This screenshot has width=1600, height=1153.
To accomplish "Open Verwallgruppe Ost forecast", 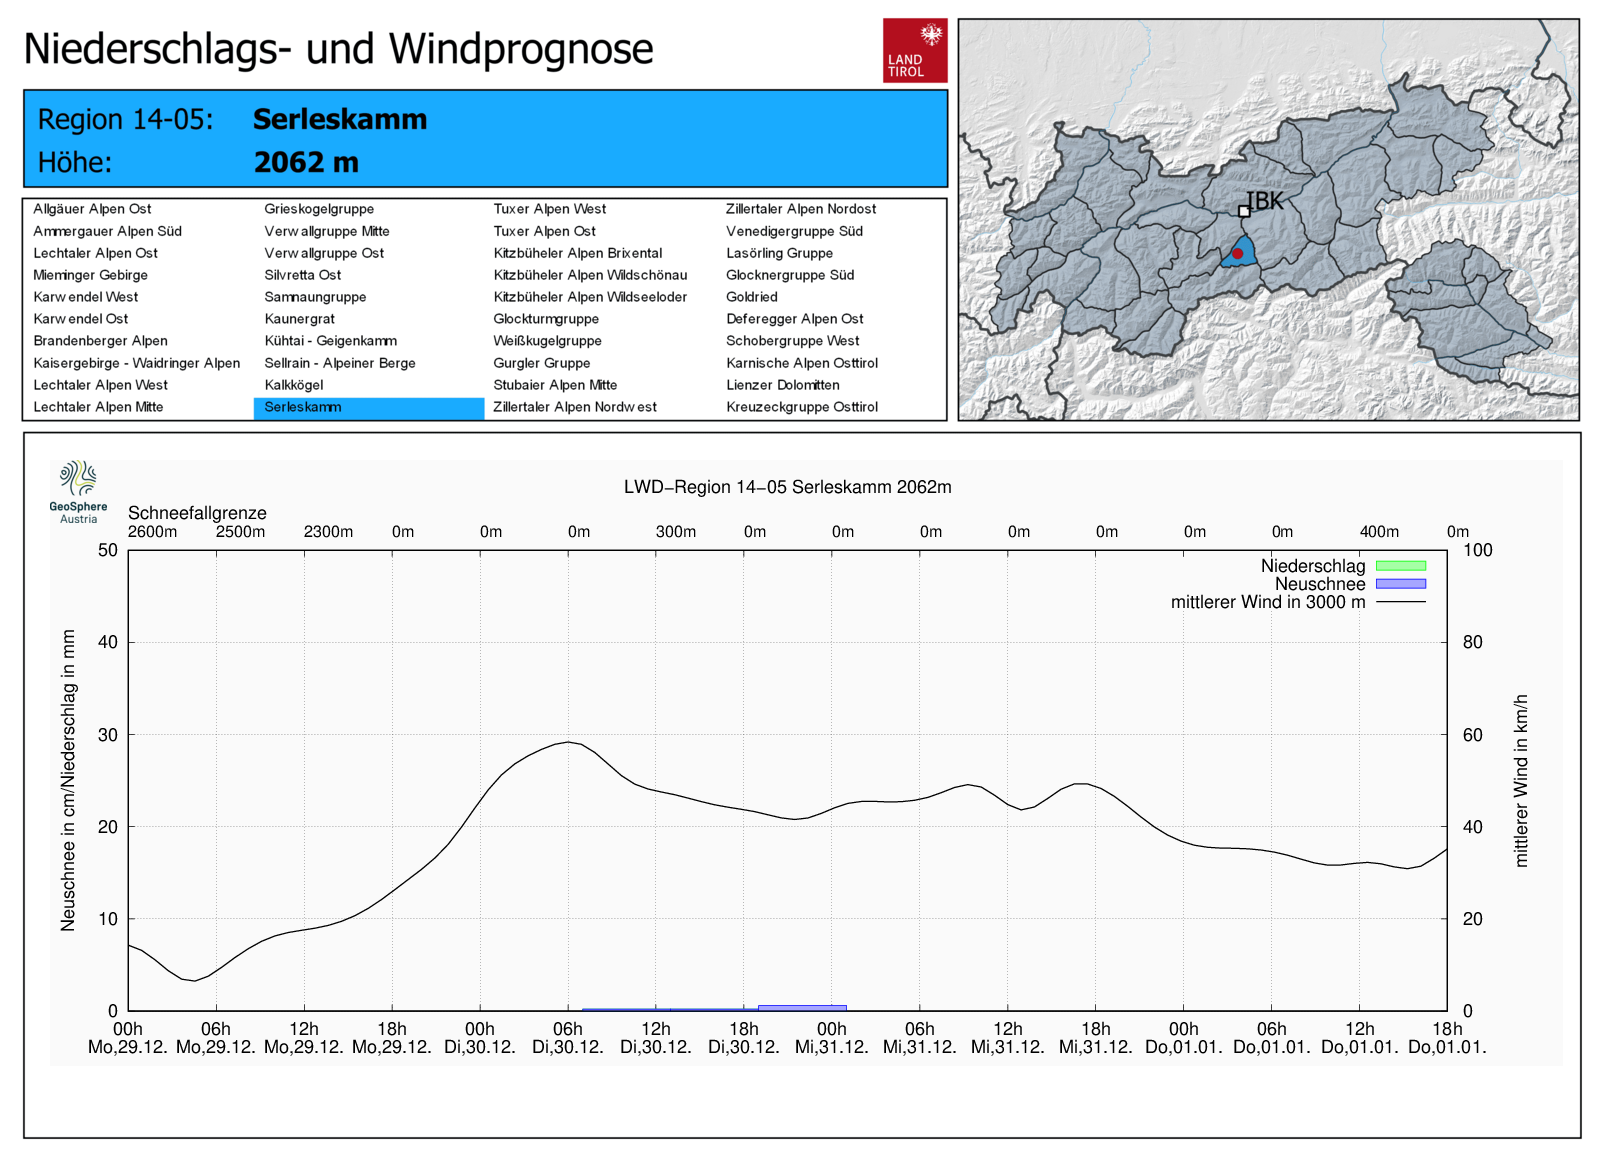I will 324,253.
